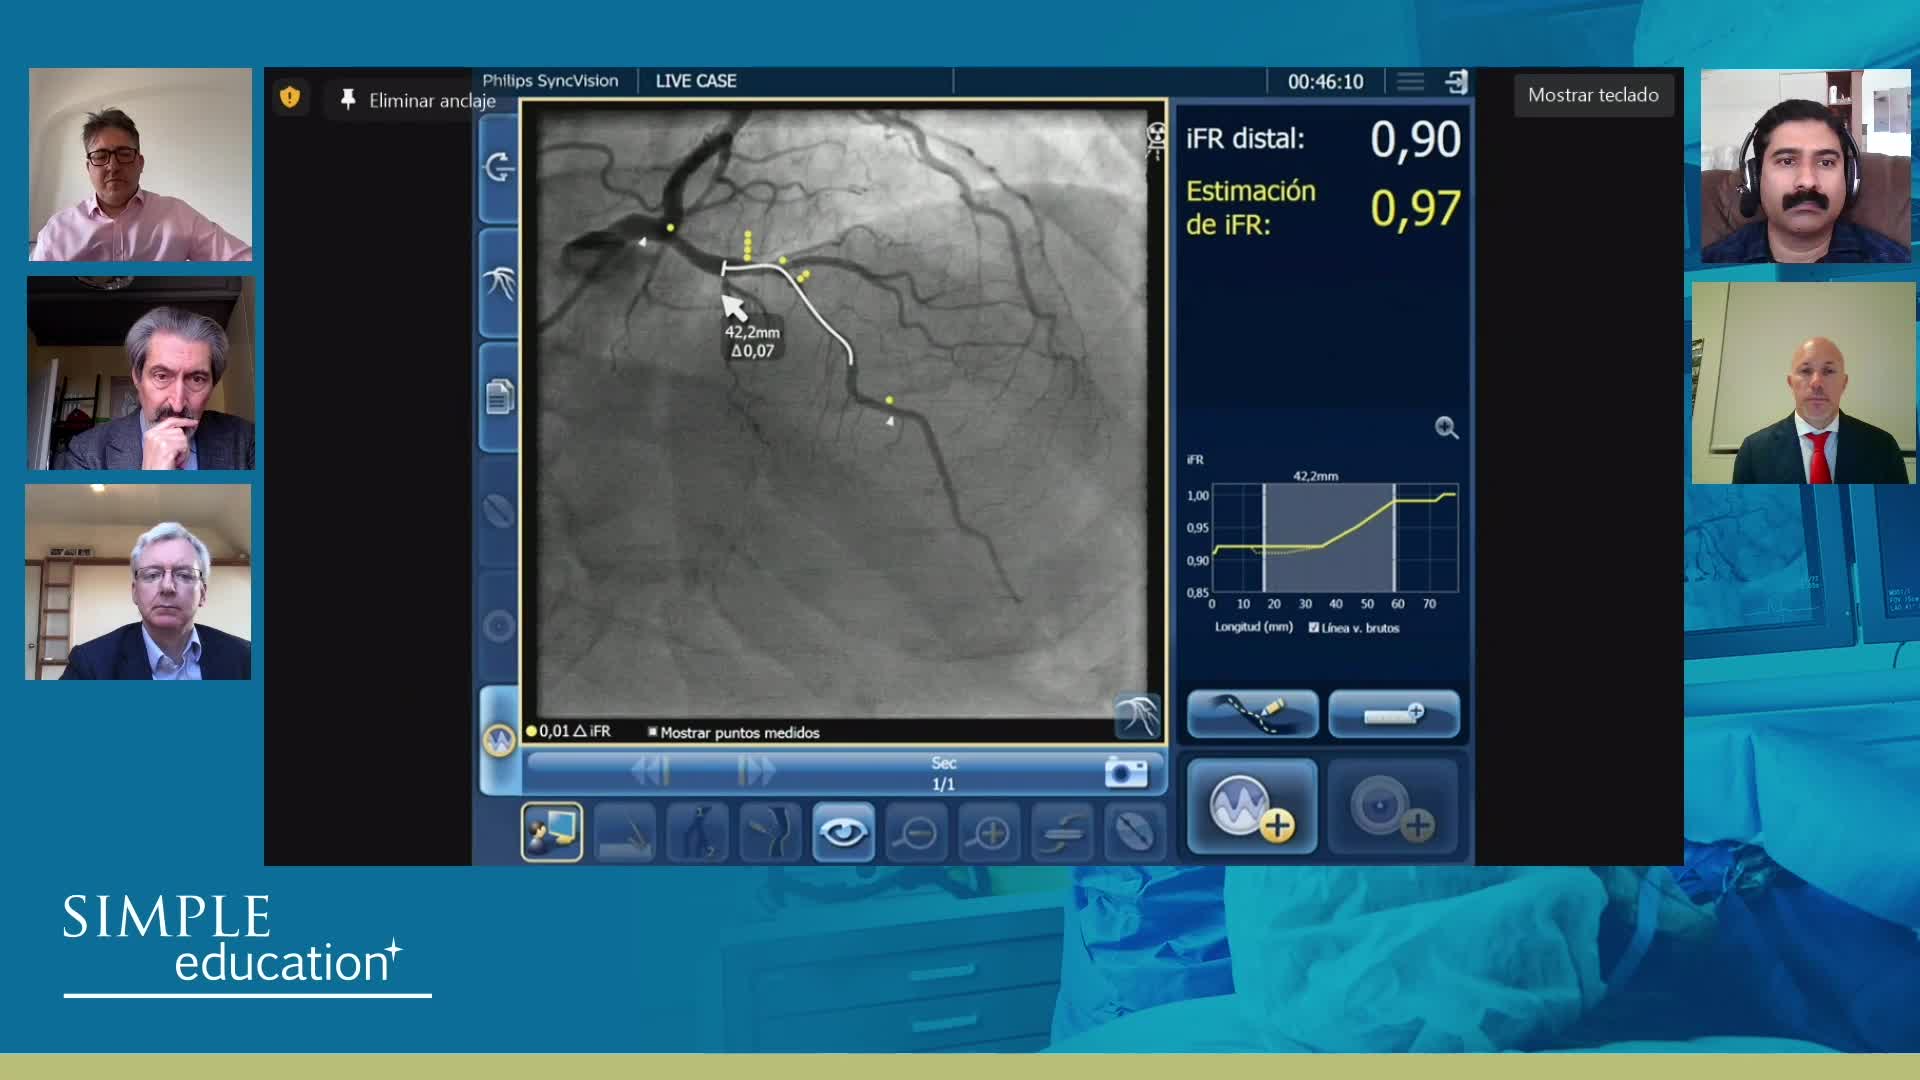Viewport: 1920px width, 1080px height.
Task: Click Eliminar anclaje pin option
Action: pos(417,100)
